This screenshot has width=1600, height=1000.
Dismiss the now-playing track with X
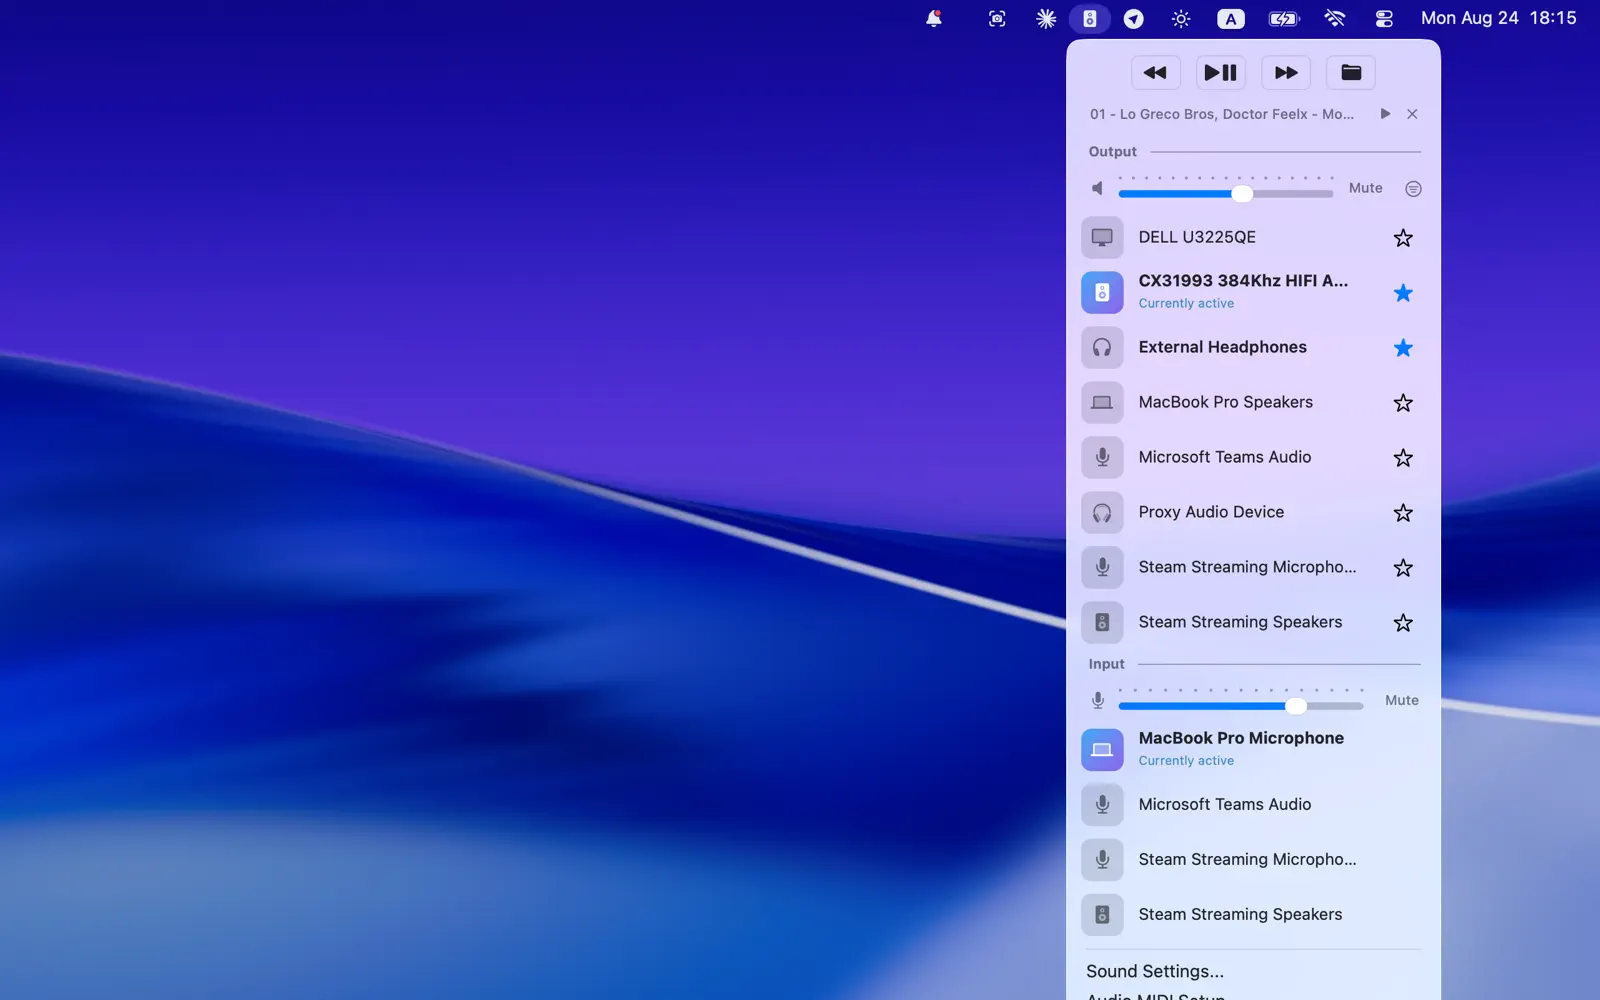coord(1412,114)
